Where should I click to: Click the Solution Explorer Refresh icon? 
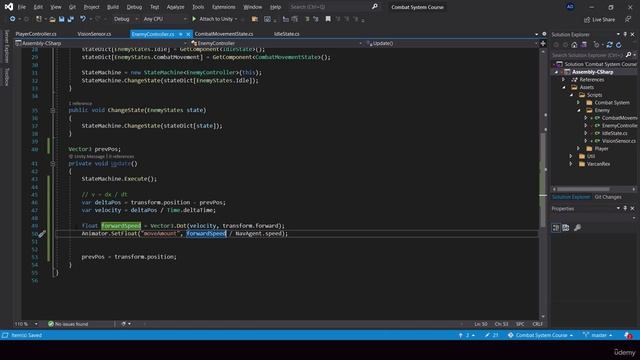[619, 45]
